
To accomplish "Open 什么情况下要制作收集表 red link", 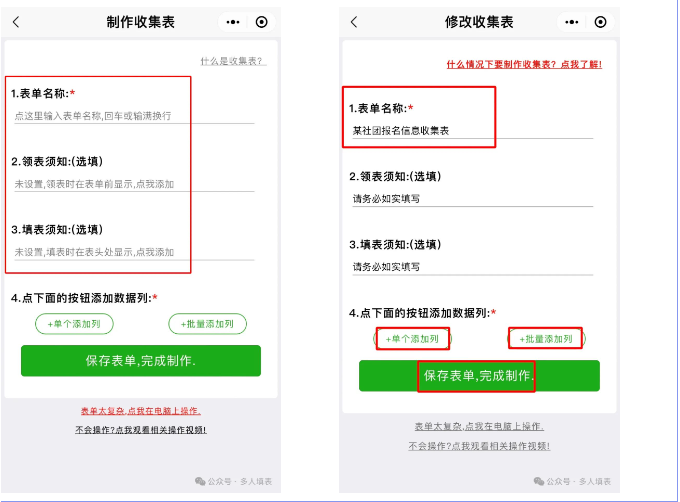I will click(x=524, y=65).
